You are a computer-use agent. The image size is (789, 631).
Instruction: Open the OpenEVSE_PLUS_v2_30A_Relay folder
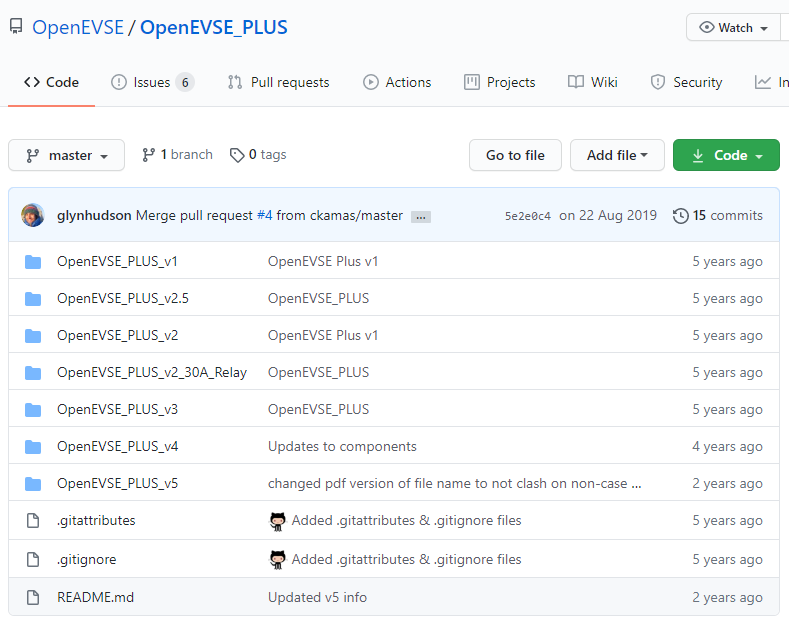[152, 372]
